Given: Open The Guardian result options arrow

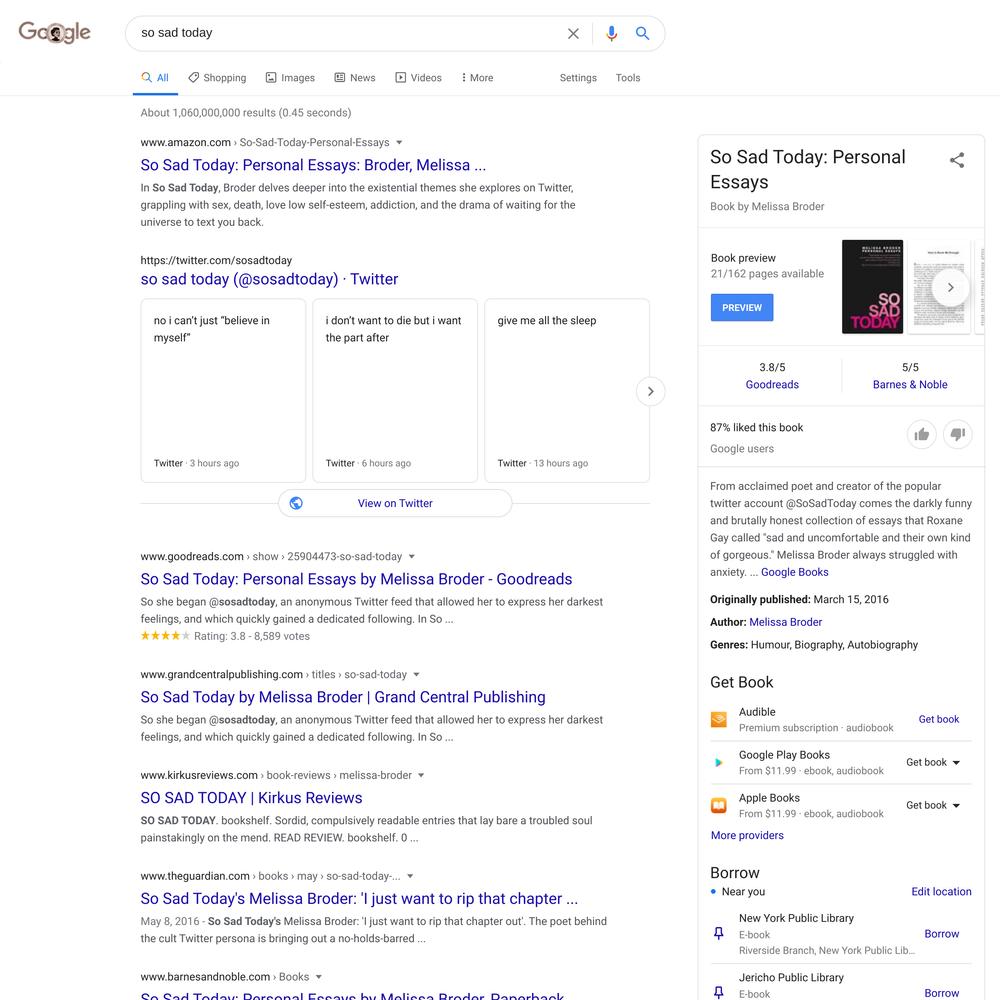Looking at the screenshot, I should pyautogui.click(x=410, y=876).
